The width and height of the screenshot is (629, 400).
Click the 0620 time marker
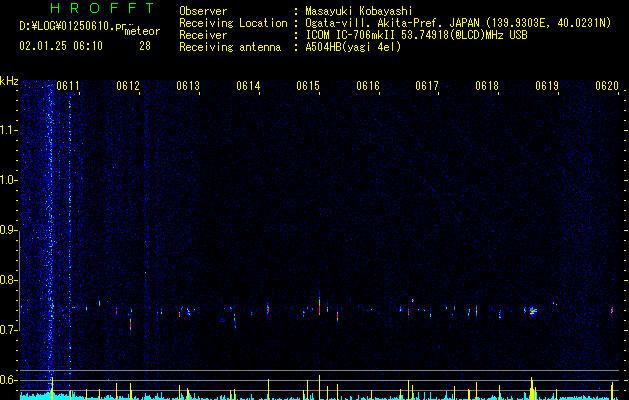coord(607,86)
